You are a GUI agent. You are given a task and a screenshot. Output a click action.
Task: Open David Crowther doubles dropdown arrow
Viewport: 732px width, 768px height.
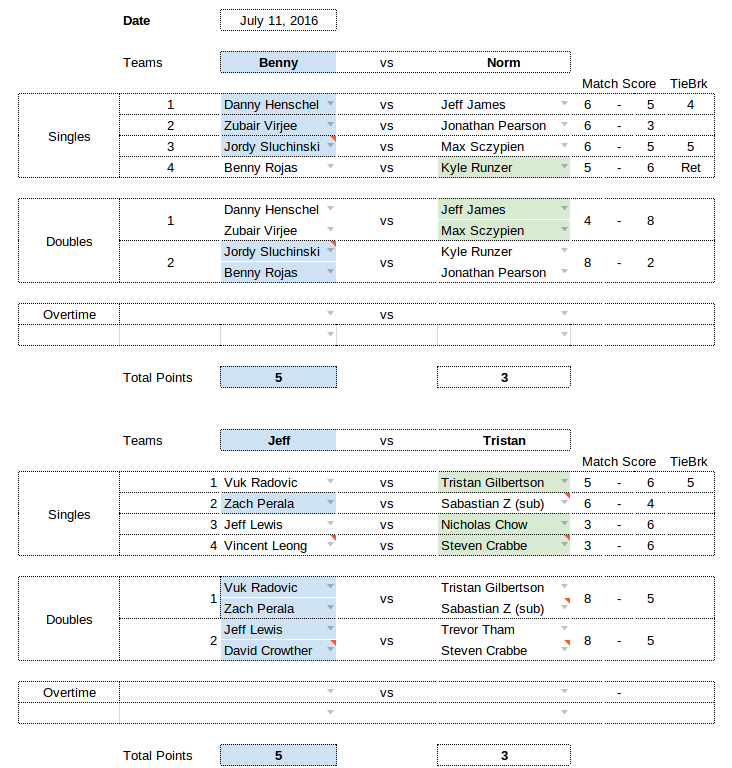(x=330, y=649)
